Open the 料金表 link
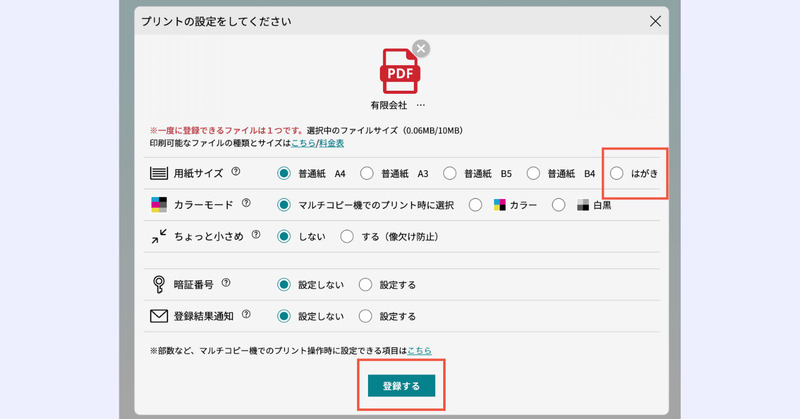The image size is (800, 419). tap(332, 143)
